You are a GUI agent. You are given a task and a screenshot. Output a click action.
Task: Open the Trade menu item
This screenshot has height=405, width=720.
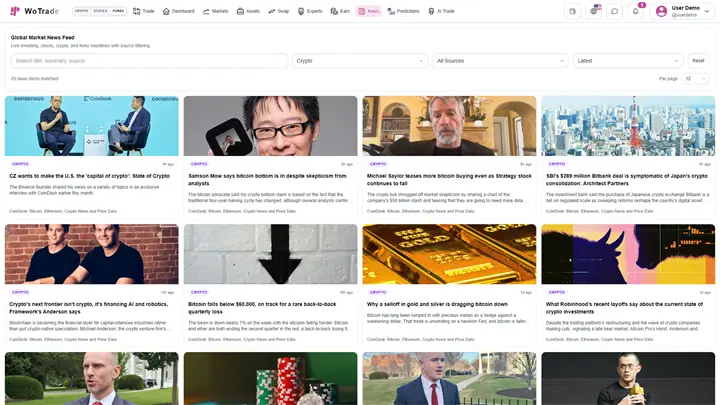pyautogui.click(x=144, y=11)
